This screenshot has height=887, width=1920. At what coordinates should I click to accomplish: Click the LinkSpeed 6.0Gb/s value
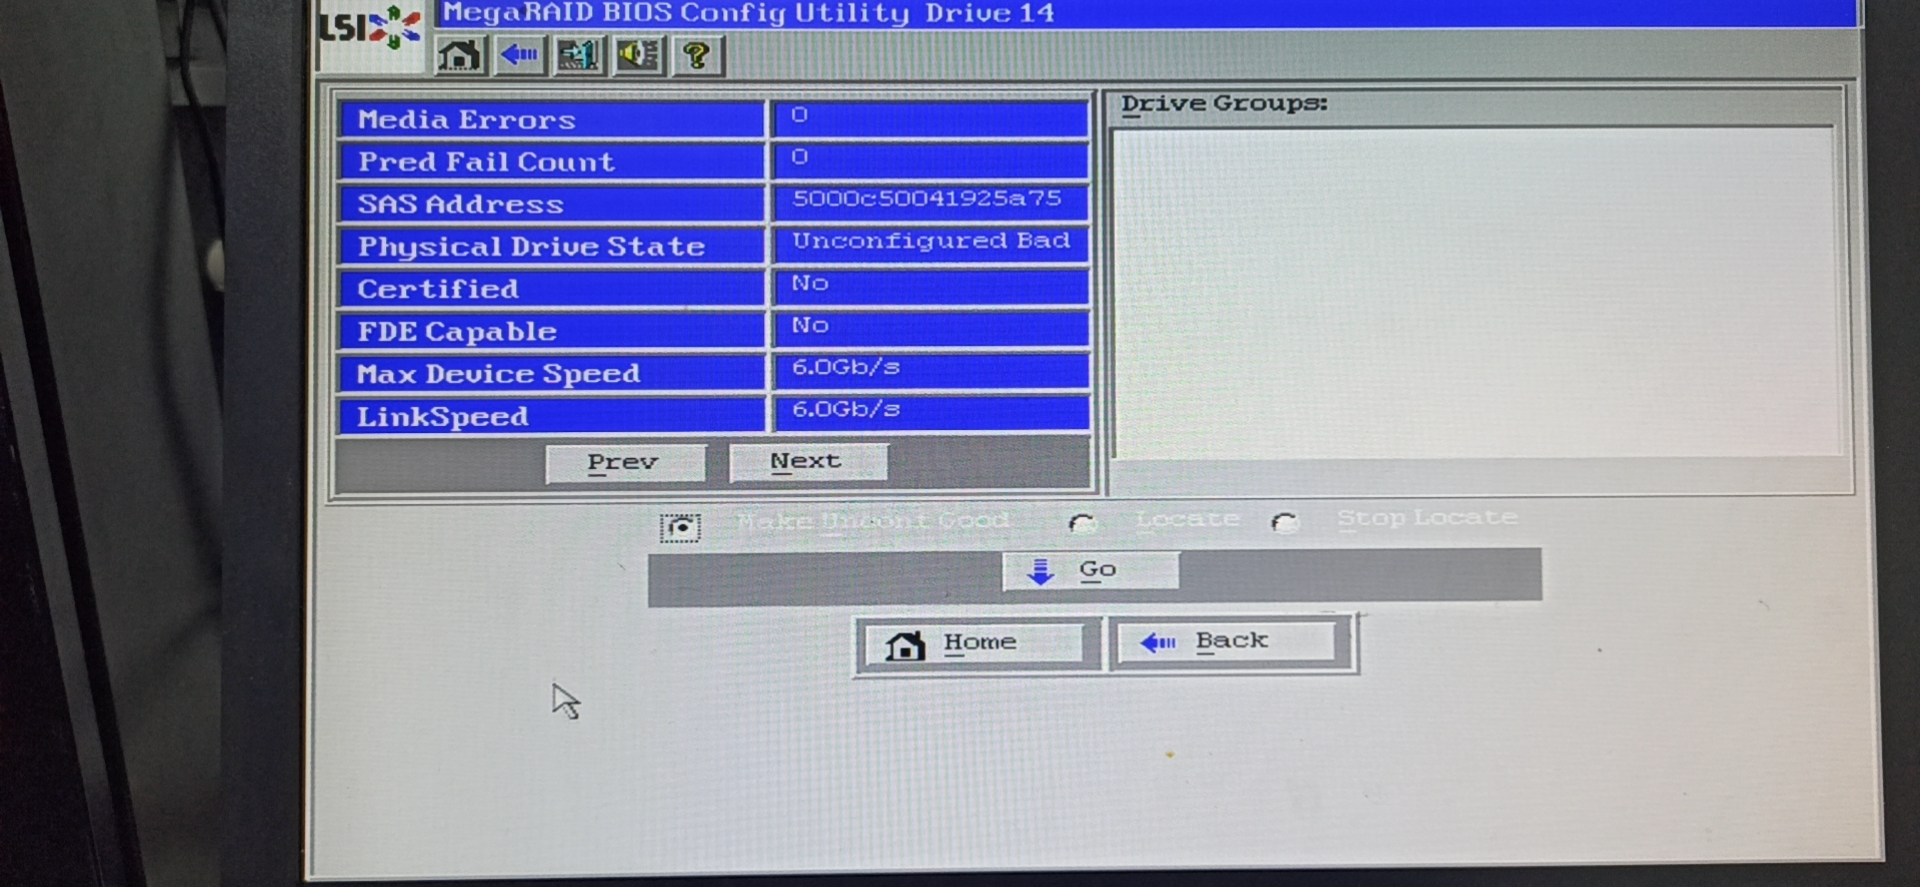[846, 409]
